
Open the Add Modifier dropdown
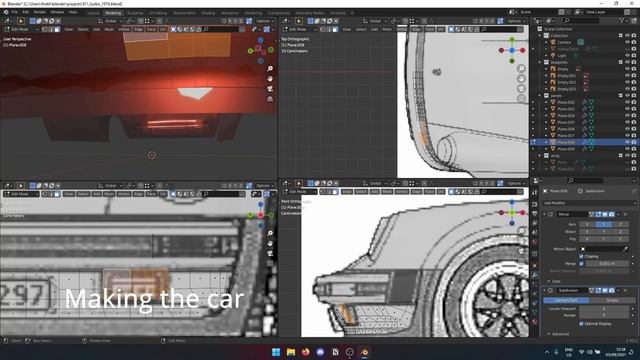click(x=589, y=203)
